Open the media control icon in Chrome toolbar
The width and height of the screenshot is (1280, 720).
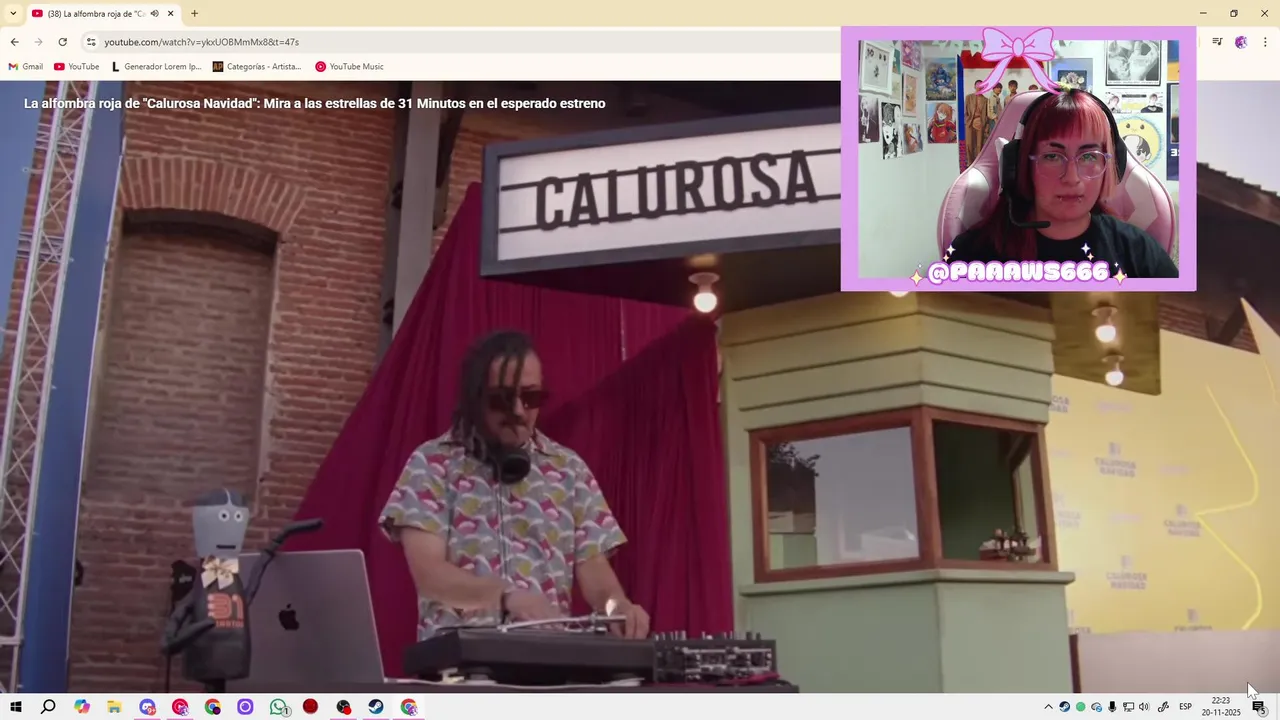[1217, 42]
